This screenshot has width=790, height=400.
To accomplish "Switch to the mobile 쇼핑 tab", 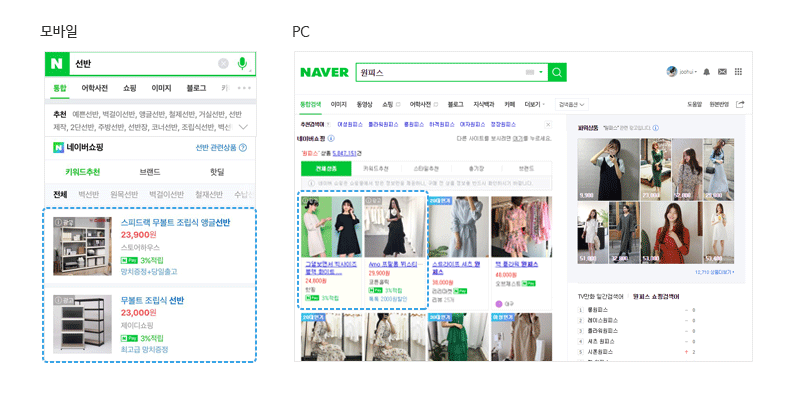I will [130, 88].
